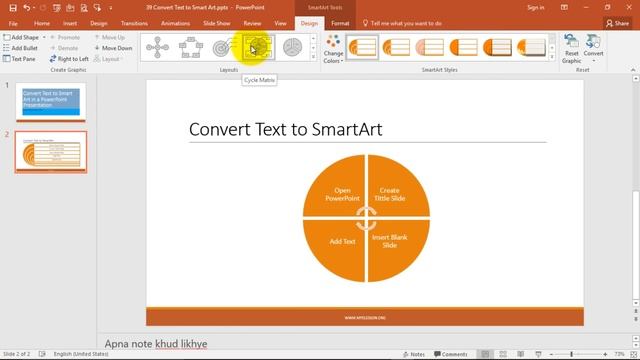Apply fifth SmartArt style thumbnail

click(x=497, y=47)
